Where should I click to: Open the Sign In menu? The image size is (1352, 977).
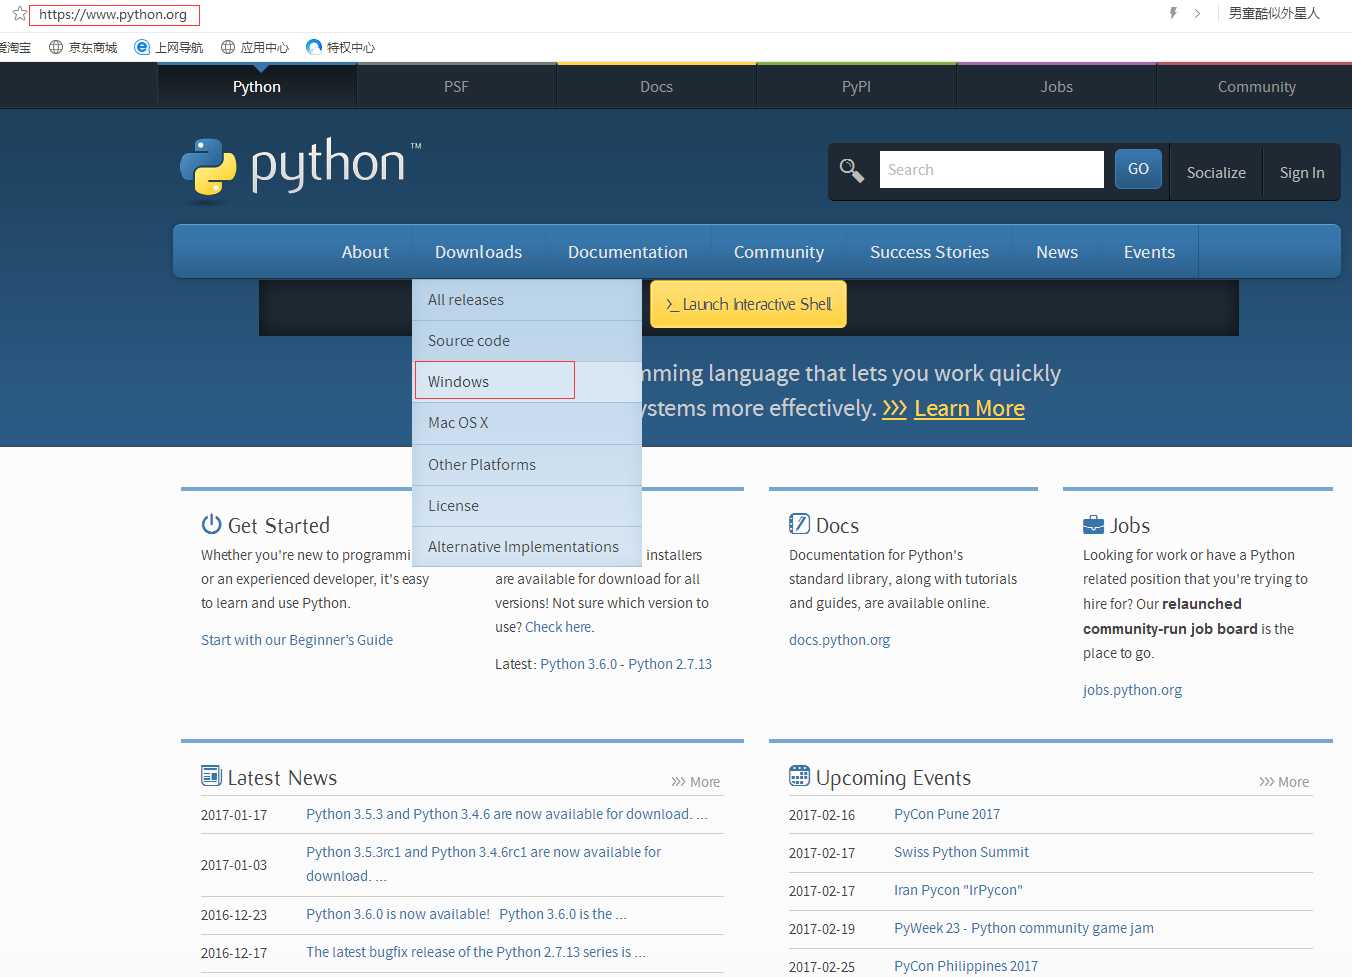point(1302,173)
